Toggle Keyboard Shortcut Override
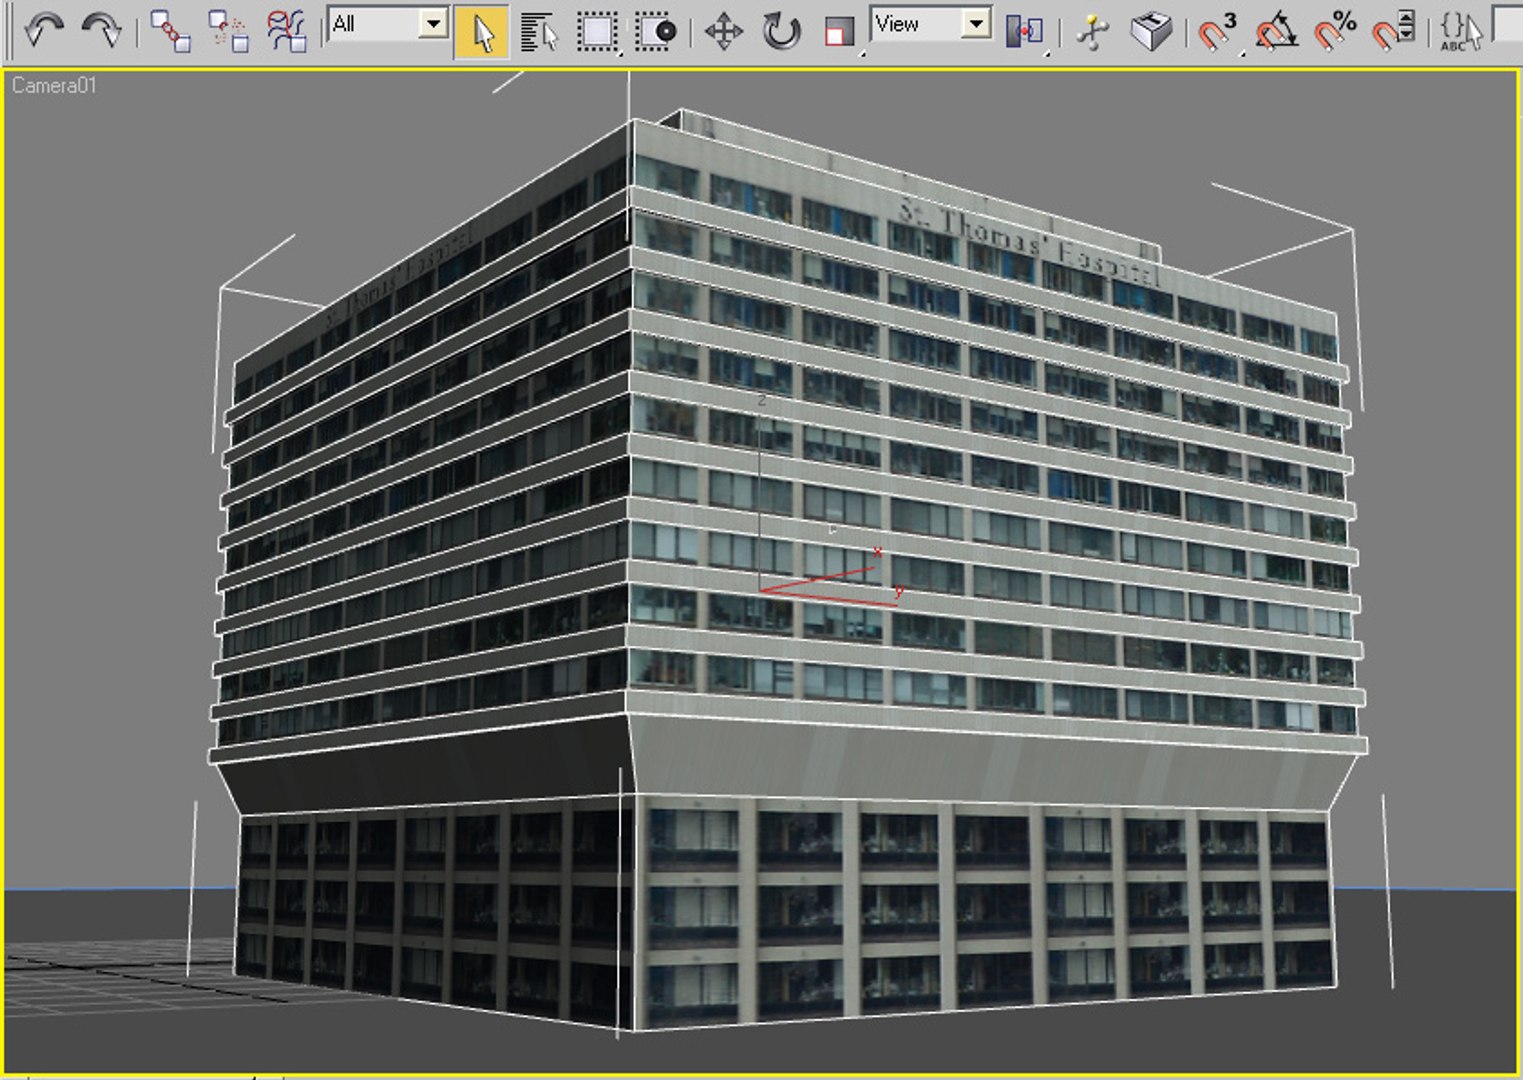 pos(1151,32)
